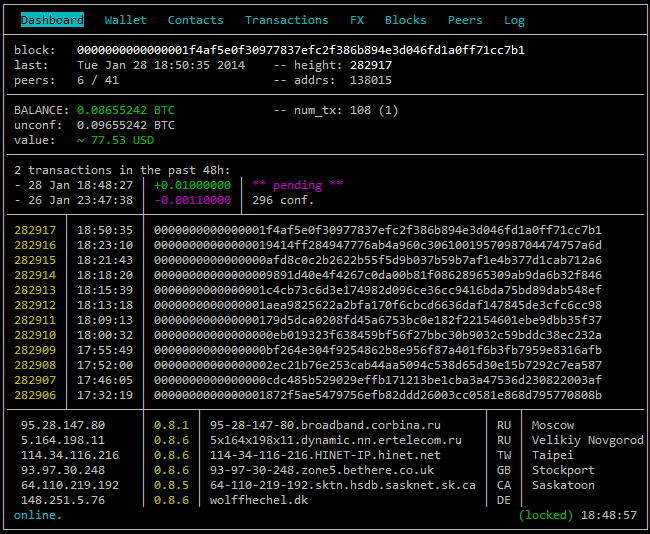Select block number 282914
The width and height of the screenshot is (650, 534).
[35, 275]
